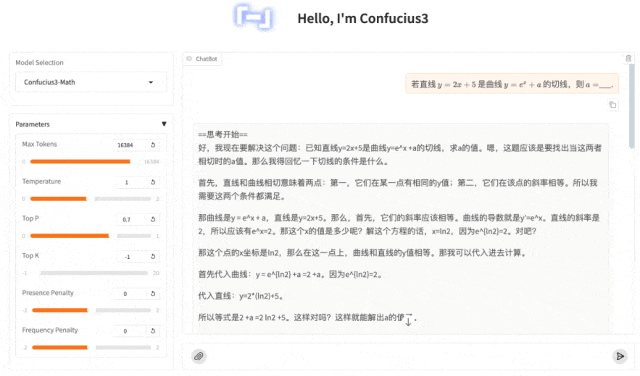Click the Confucius3 logo image

[253, 17]
